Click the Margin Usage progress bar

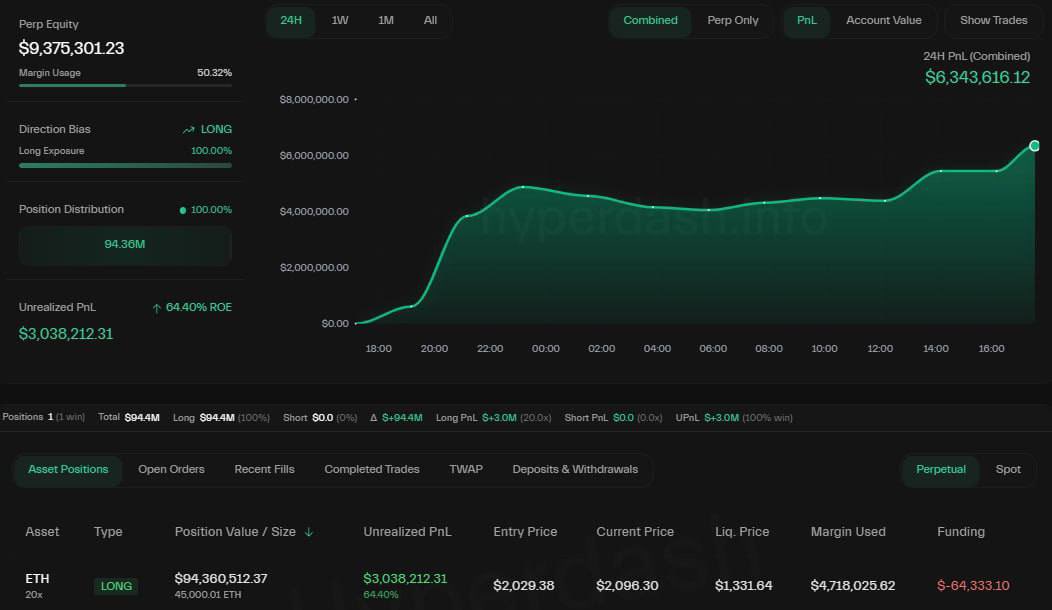pyautogui.click(x=125, y=86)
